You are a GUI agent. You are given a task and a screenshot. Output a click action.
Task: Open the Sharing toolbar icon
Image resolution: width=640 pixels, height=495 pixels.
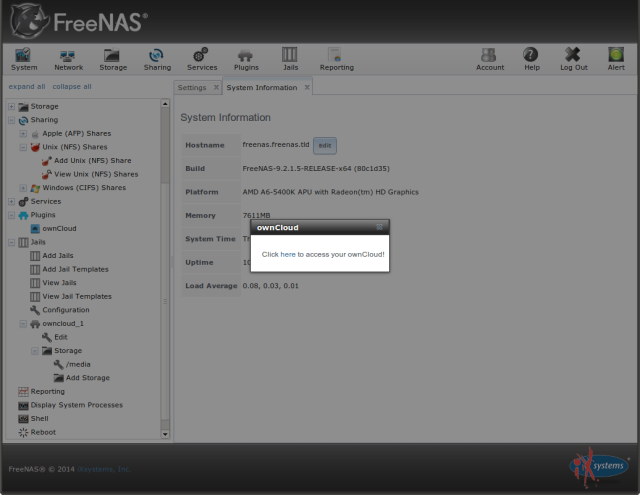tap(156, 55)
